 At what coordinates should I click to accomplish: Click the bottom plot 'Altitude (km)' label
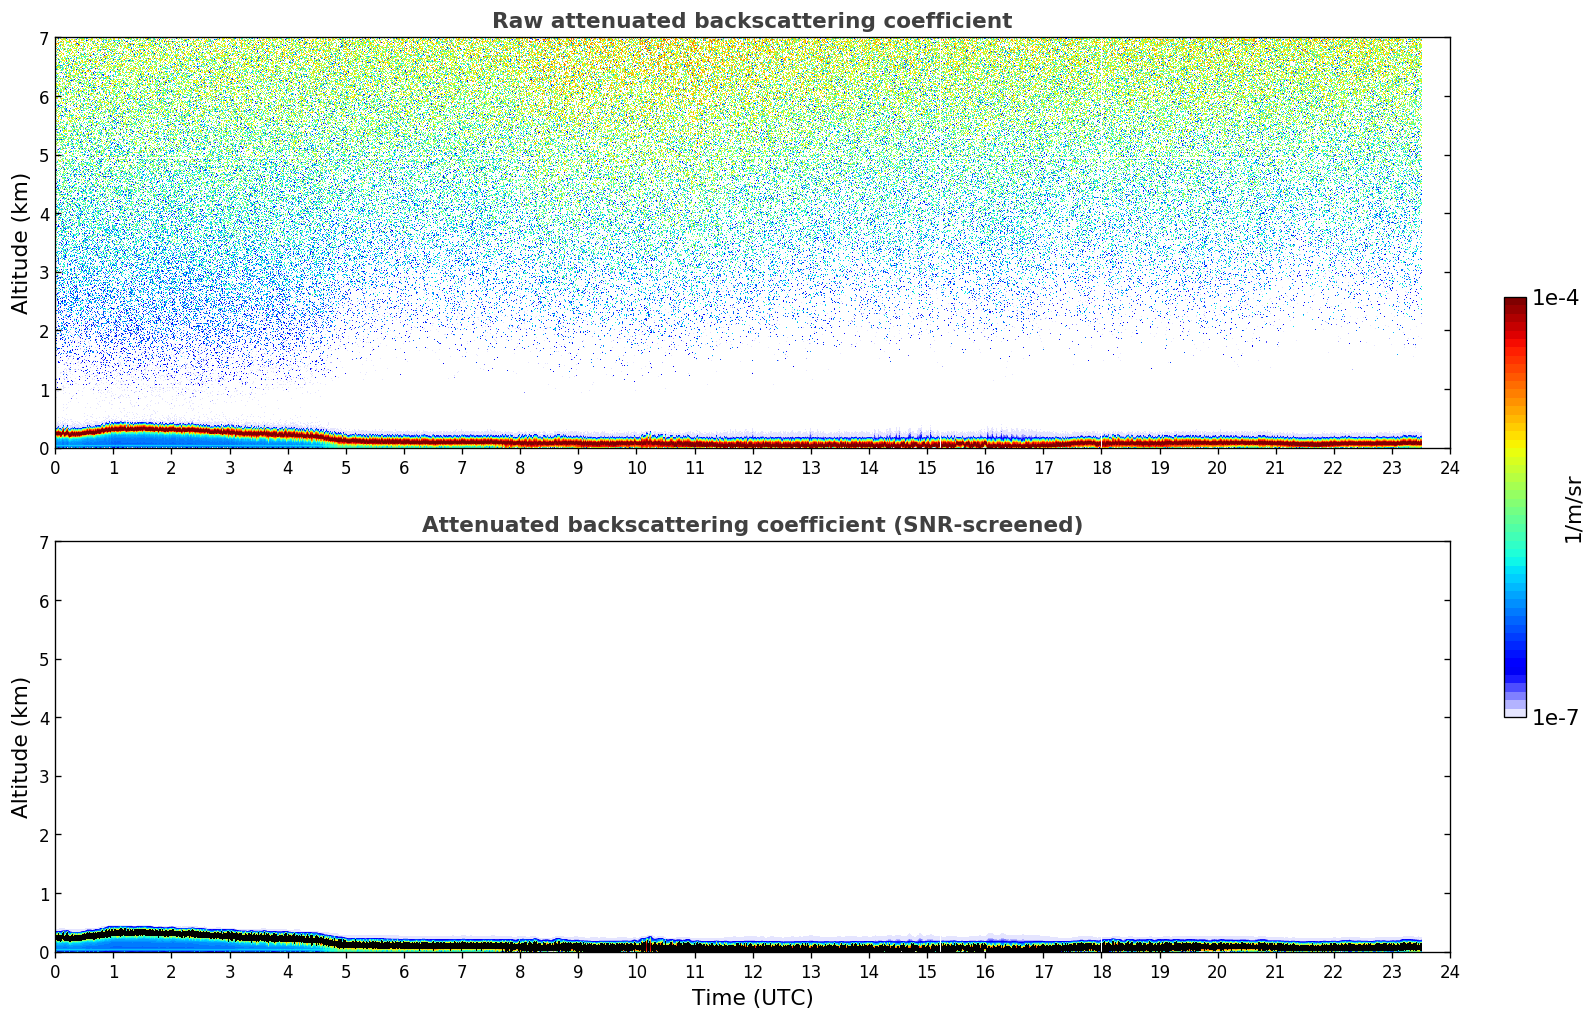[21, 747]
